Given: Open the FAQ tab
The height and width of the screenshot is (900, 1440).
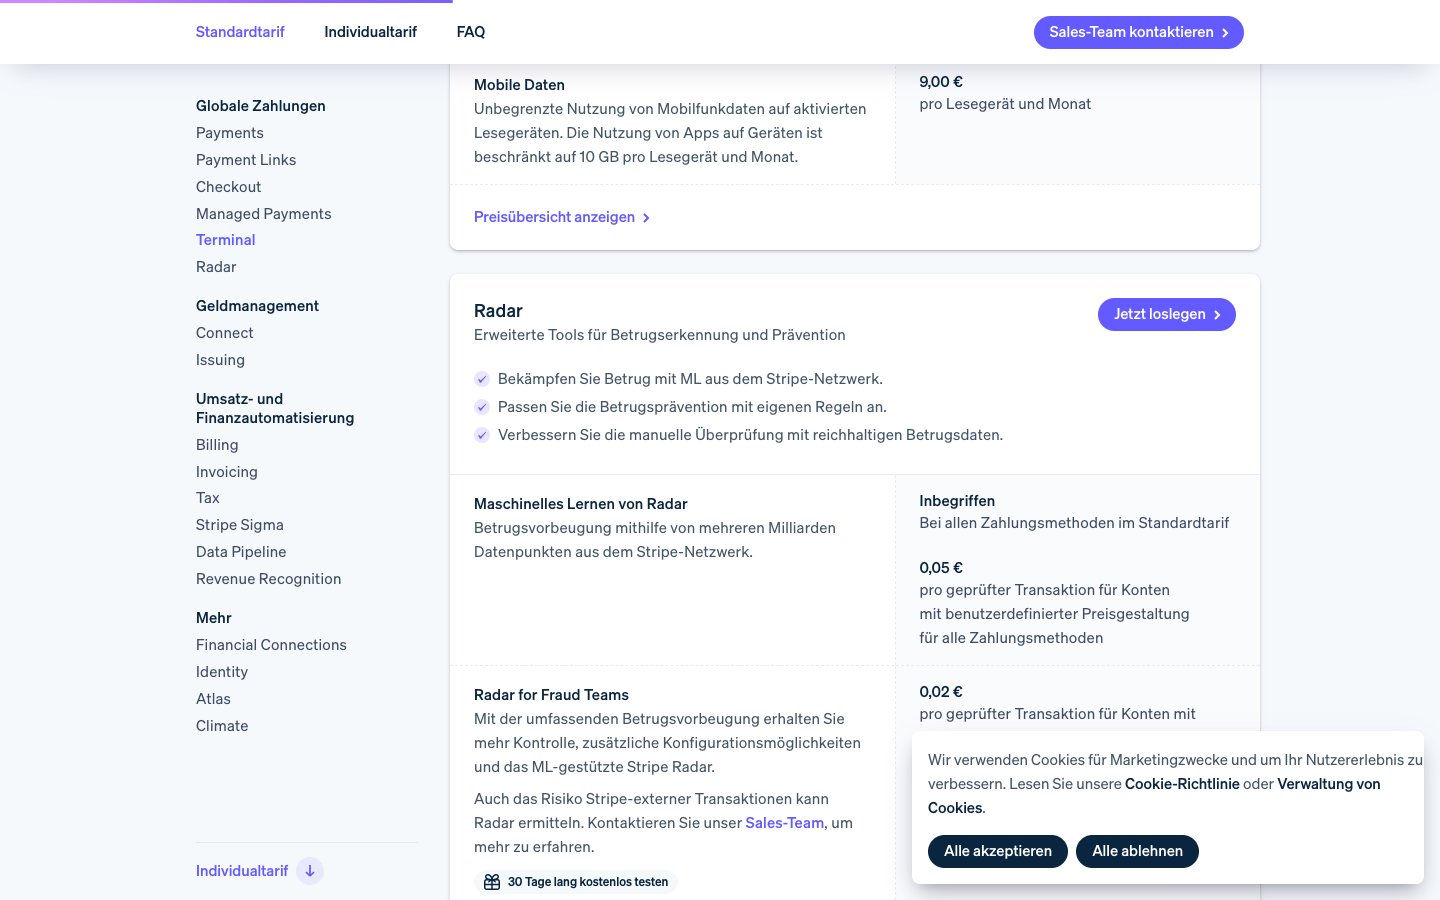Looking at the screenshot, I should (471, 32).
